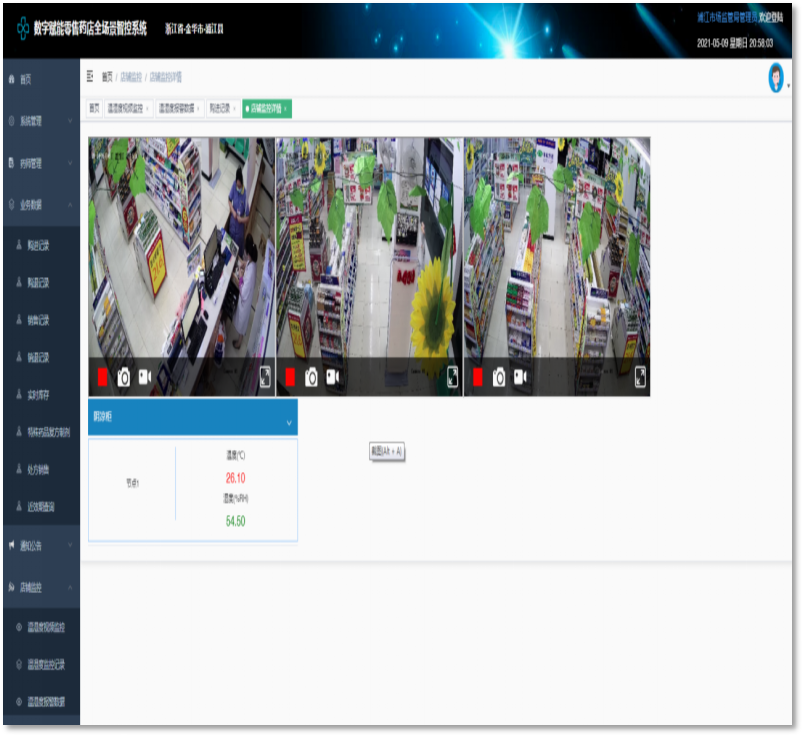Open the sunflower camera feed in fullscreen
Image resolution: width=803 pixels, height=736 pixels.
[x=453, y=376]
